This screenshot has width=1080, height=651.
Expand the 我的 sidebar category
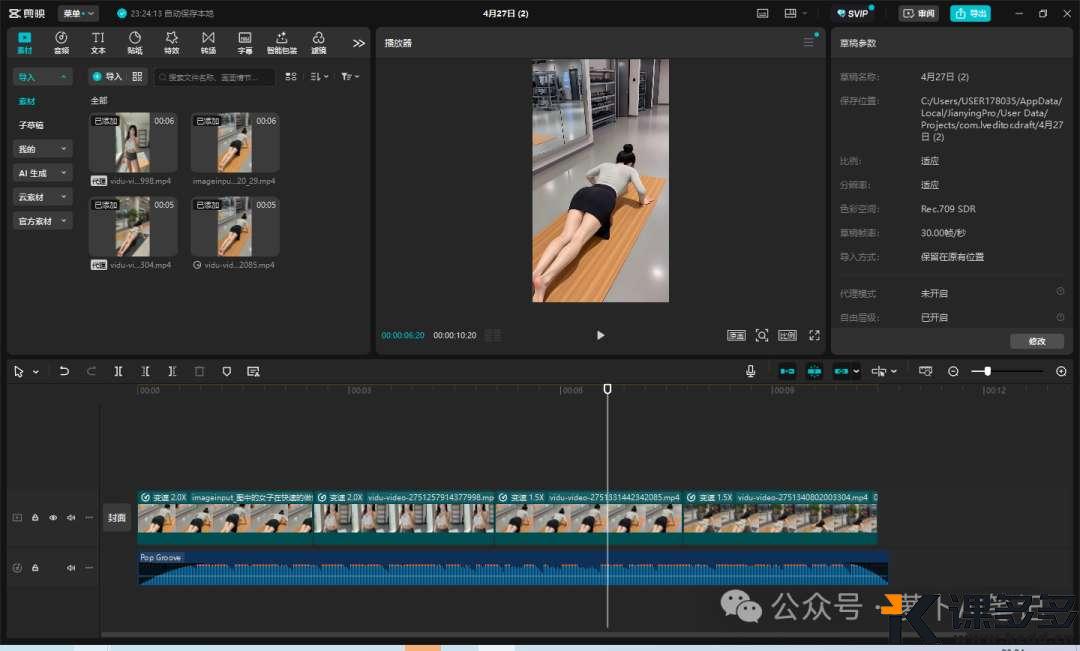(x=43, y=149)
